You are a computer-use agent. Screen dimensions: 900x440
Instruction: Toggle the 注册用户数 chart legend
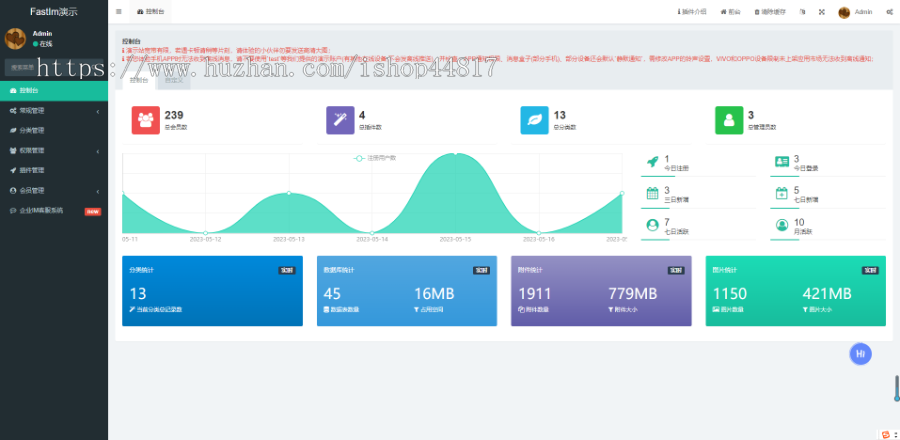[x=375, y=158]
